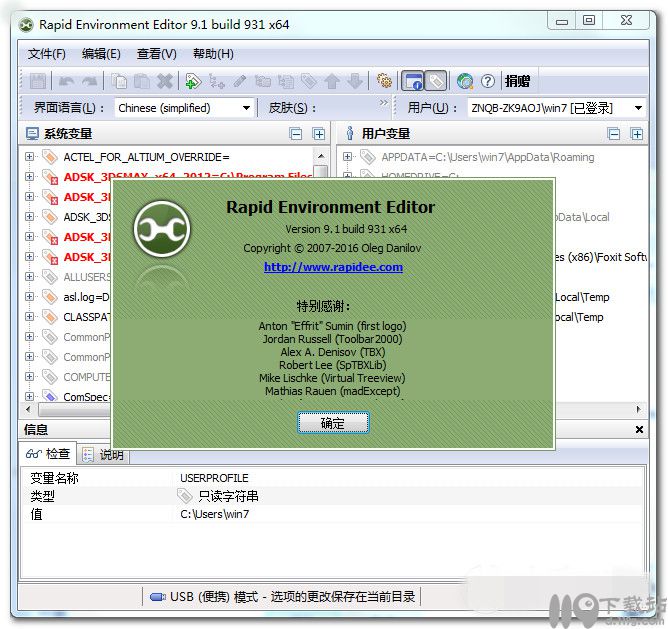The image size is (668, 629).
Task: Click the tag icon of asl.log row
Action: [50, 297]
